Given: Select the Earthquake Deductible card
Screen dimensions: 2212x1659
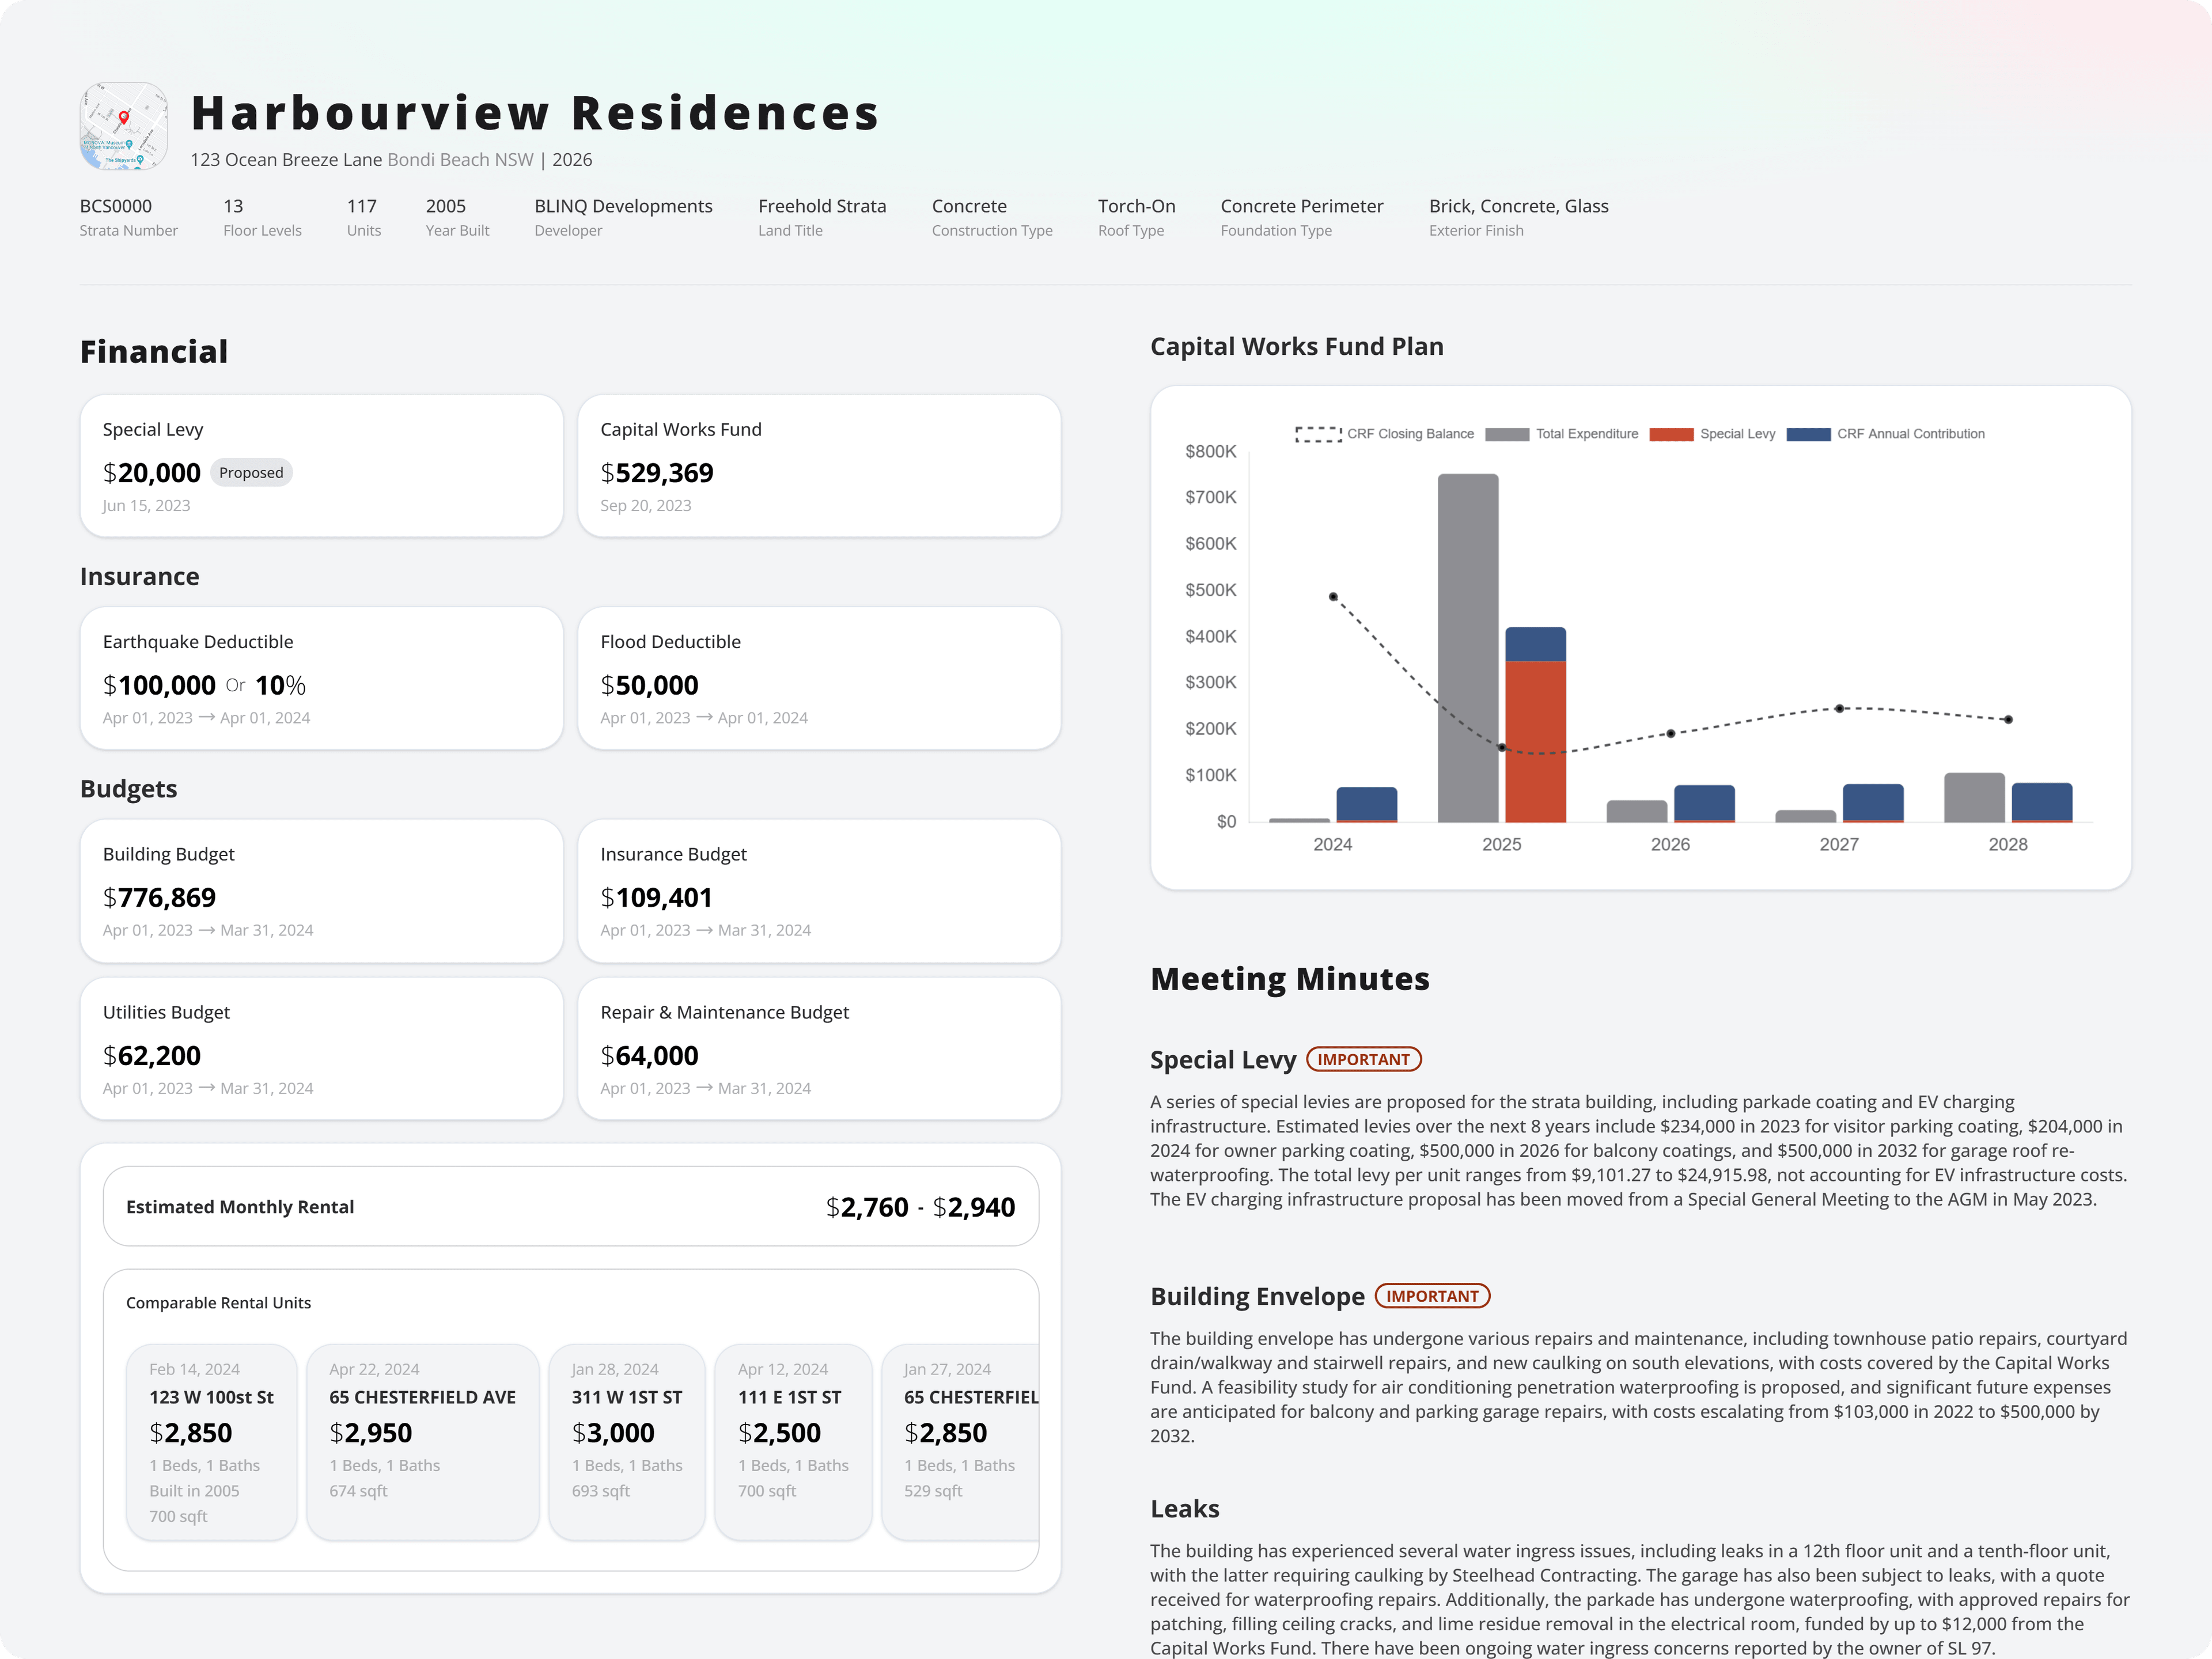Looking at the screenshot, I should click(x=321, y=678).
